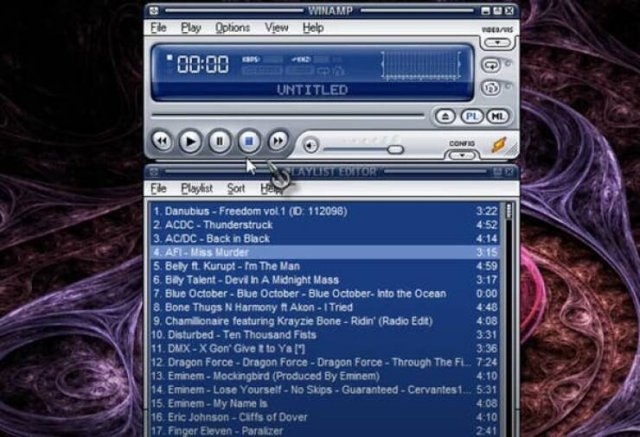Select track 3 AC/DC - Back in Black
Image resolution: width=640 pixels, height=437 pixels.
click(x=325, y=239)
